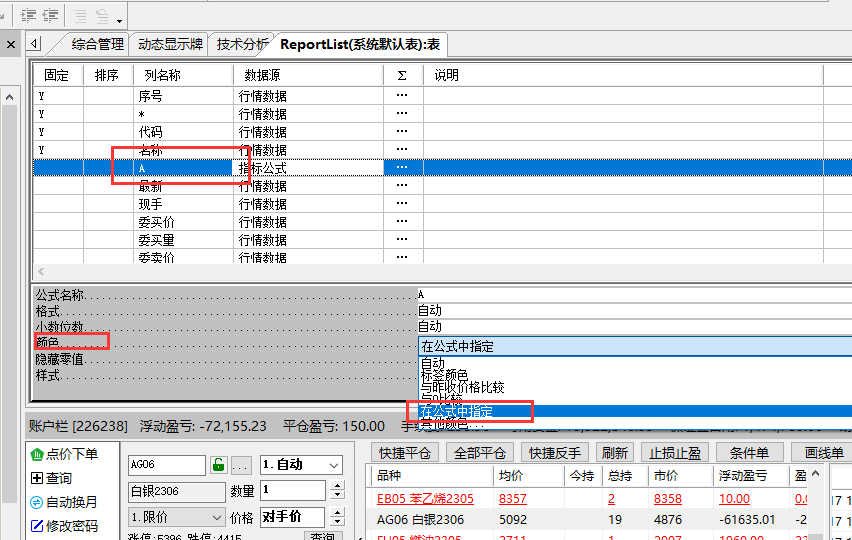Click the 条件单 button
This screenshot has height=540, width=852.
pyautogui.click(x=749, y=453)
